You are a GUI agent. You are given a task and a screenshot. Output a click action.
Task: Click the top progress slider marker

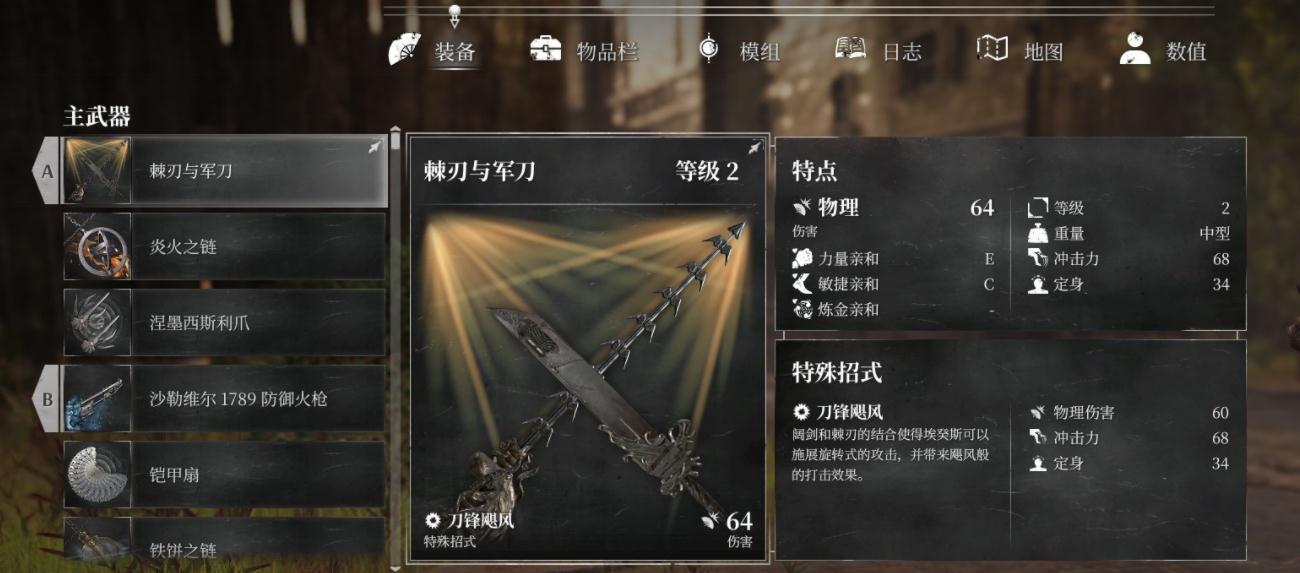click(455, 13)
